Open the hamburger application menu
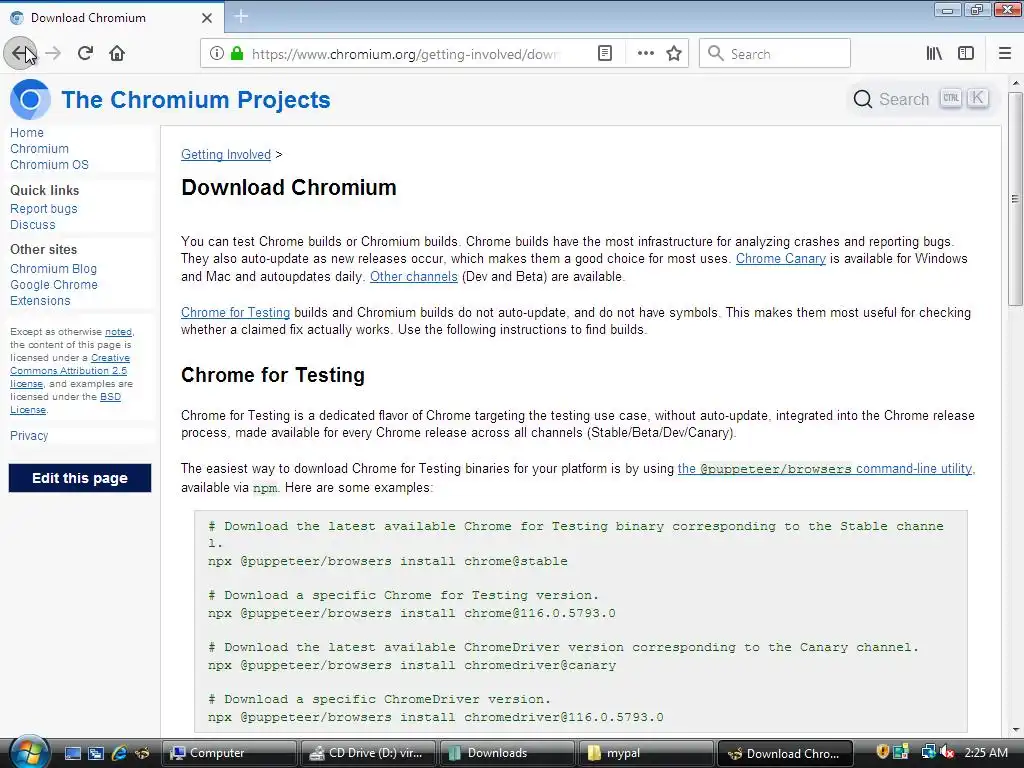Screen dimensions: 1024x768 1005,54
